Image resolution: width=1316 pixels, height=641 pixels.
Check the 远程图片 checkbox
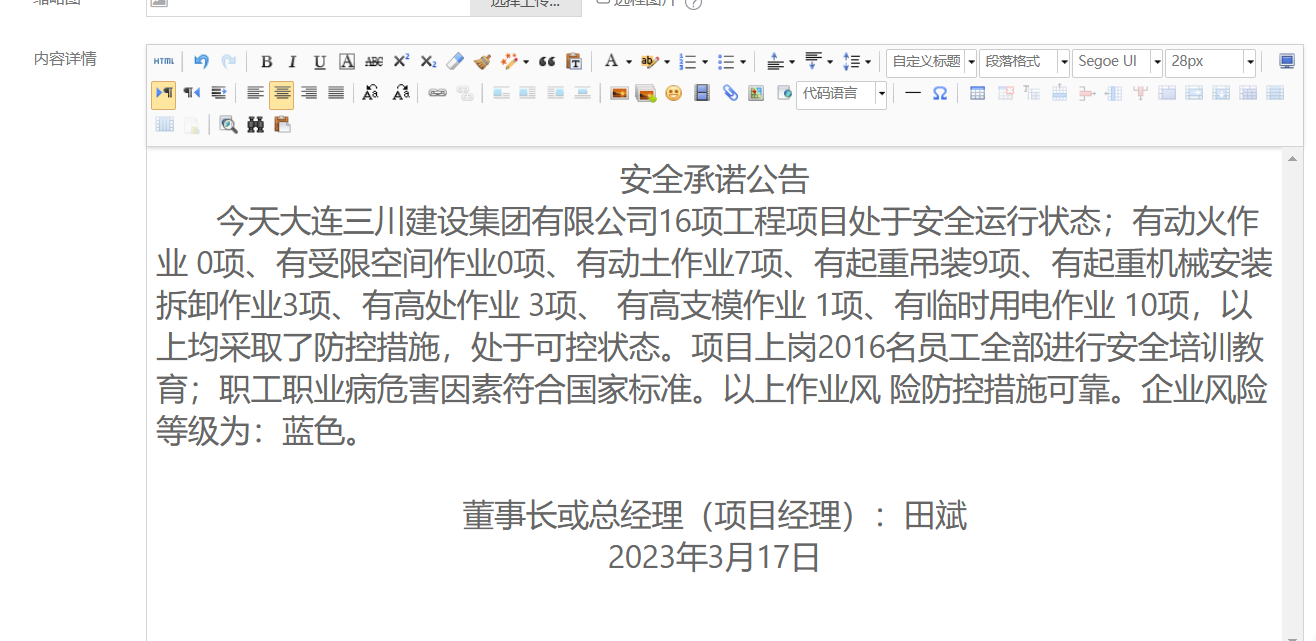(602, 2)
